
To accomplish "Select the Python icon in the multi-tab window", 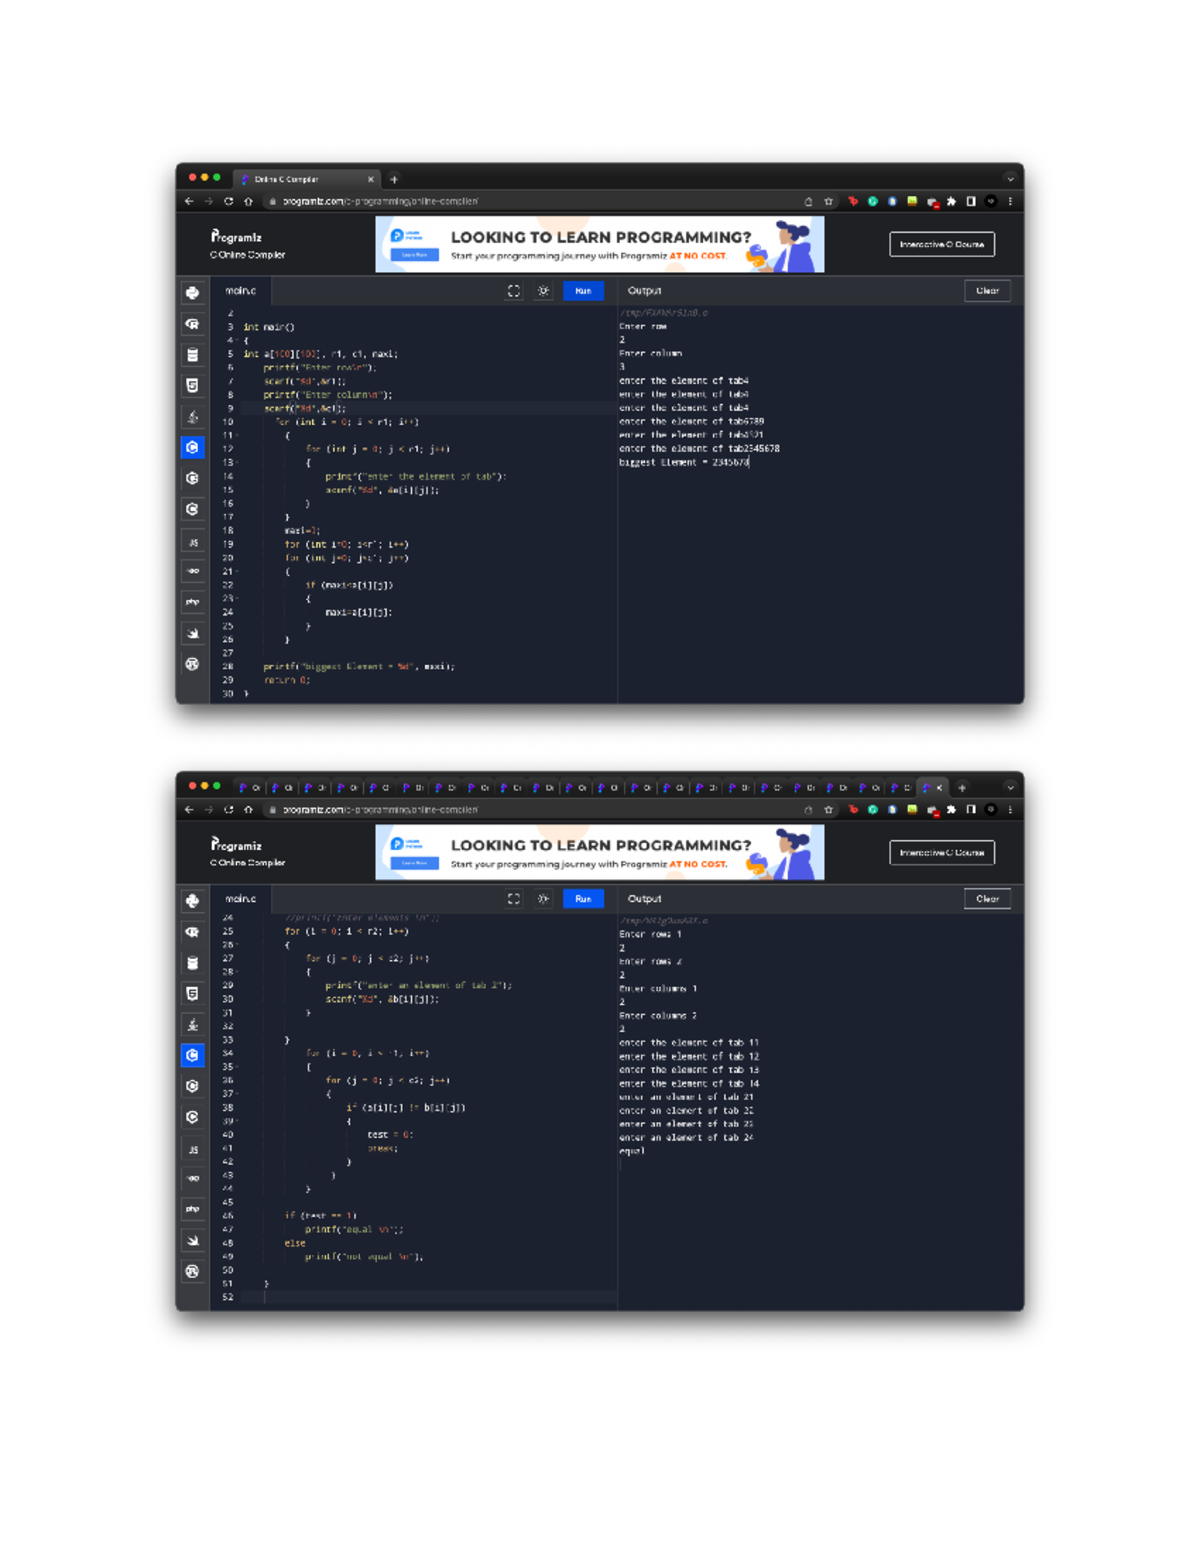I will [x=193, y=901].
